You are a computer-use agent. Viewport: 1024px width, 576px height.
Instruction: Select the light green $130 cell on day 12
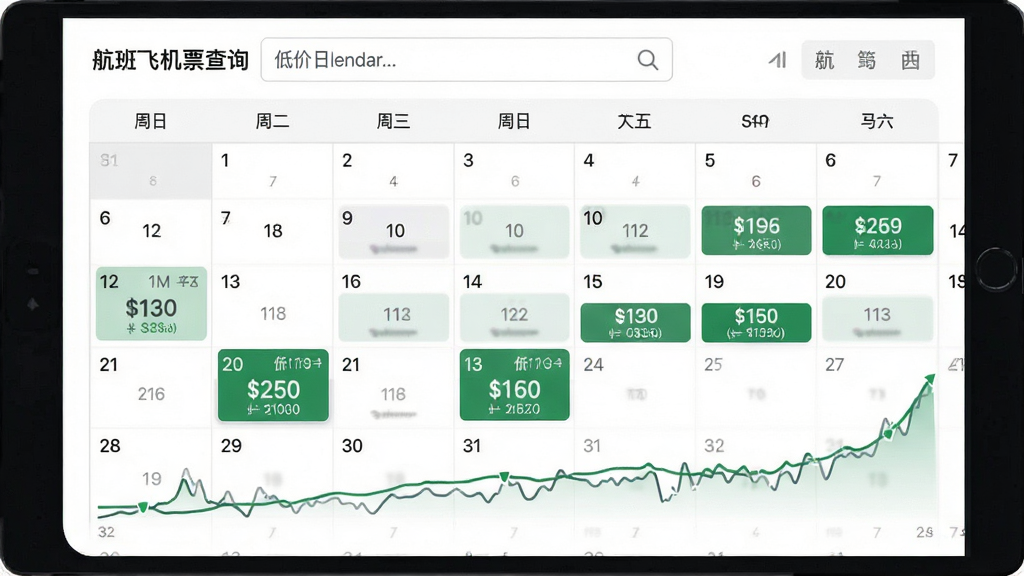pos(152,304)
